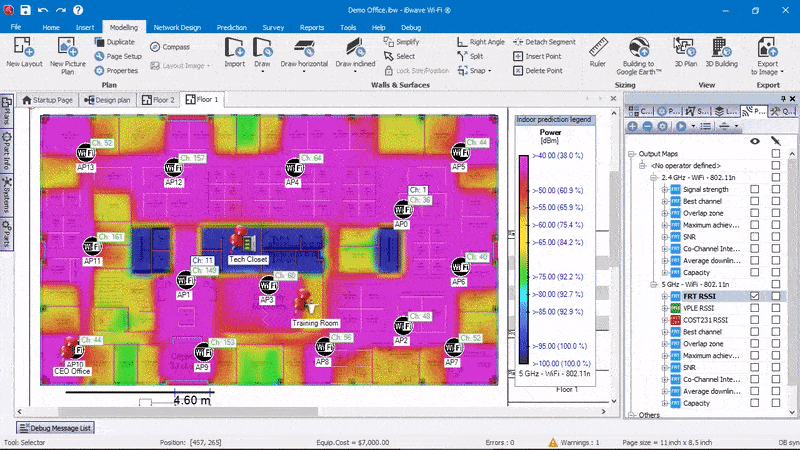Tick visibility checkbox for 2.4 GHz Overlap zone
Viewport: 800px width, 450px height.
tap(755, 213)
